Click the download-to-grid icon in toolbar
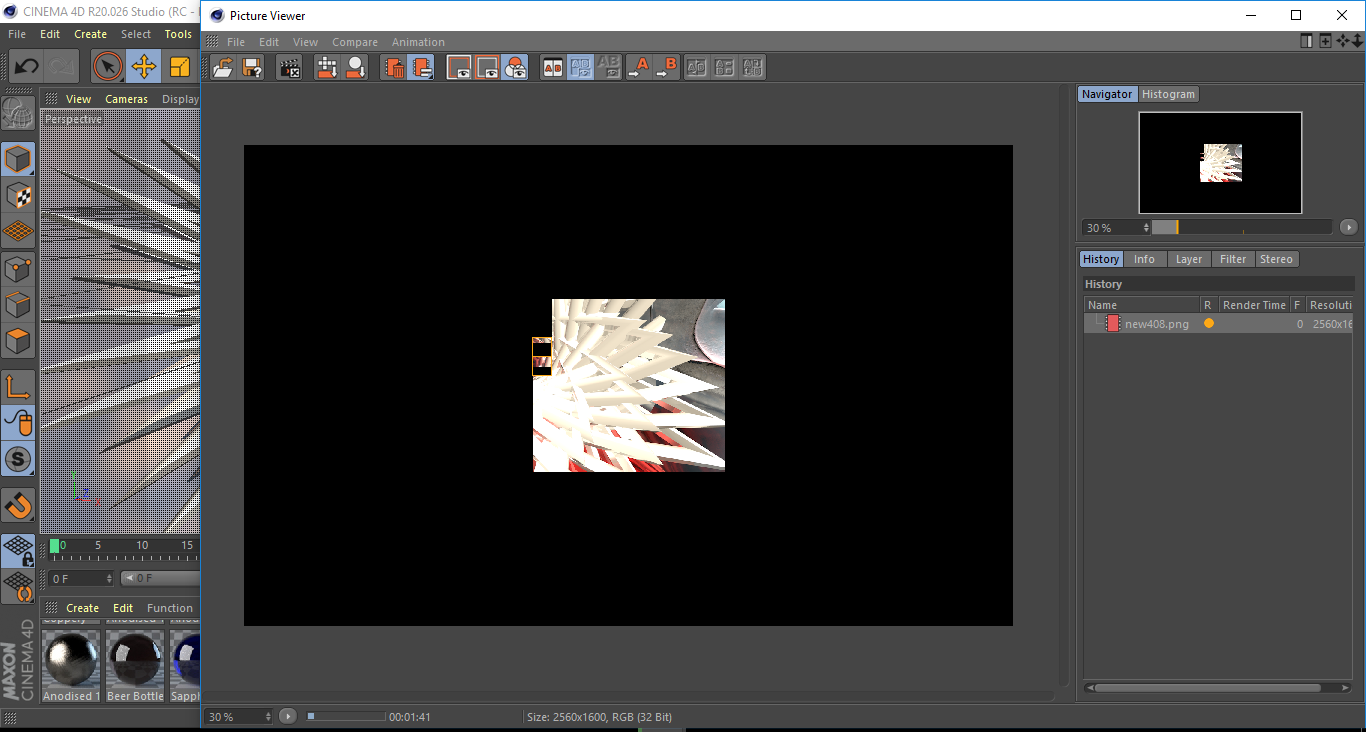The image size is (1366, 732). click(326, 67)
